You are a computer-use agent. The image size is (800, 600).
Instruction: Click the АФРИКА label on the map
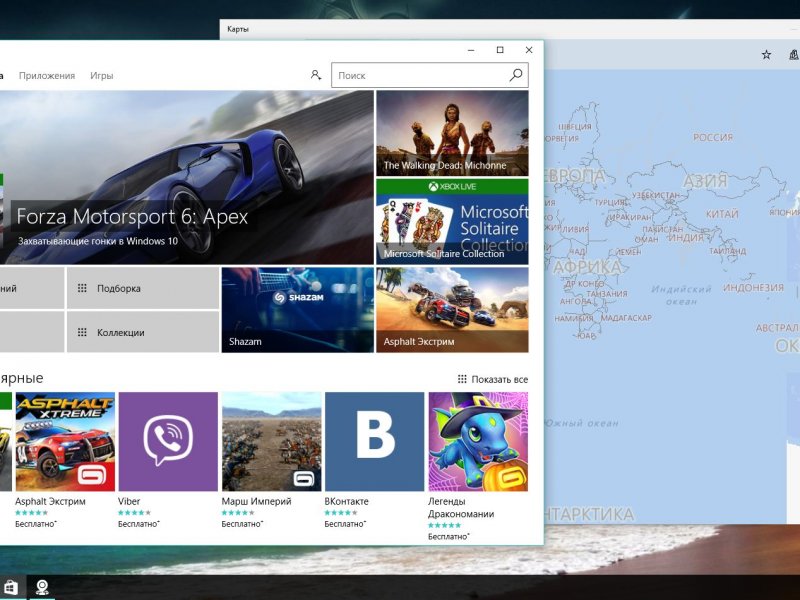[x=587, y=266]
